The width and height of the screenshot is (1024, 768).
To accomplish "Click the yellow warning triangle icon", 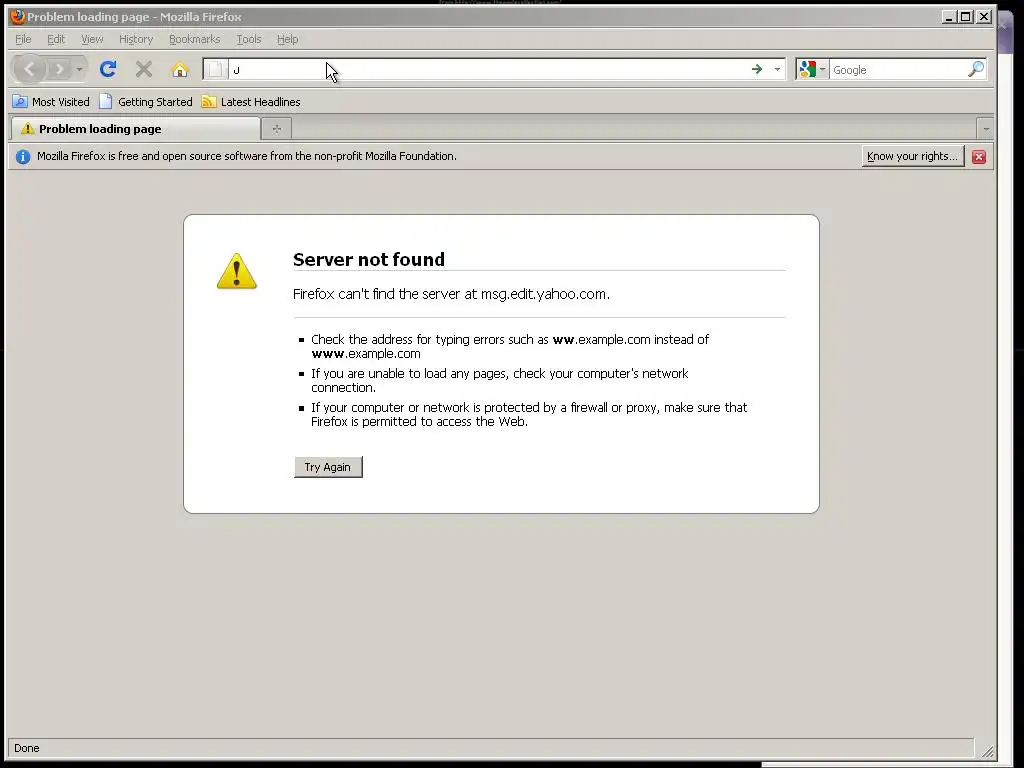I will (237, 271).
